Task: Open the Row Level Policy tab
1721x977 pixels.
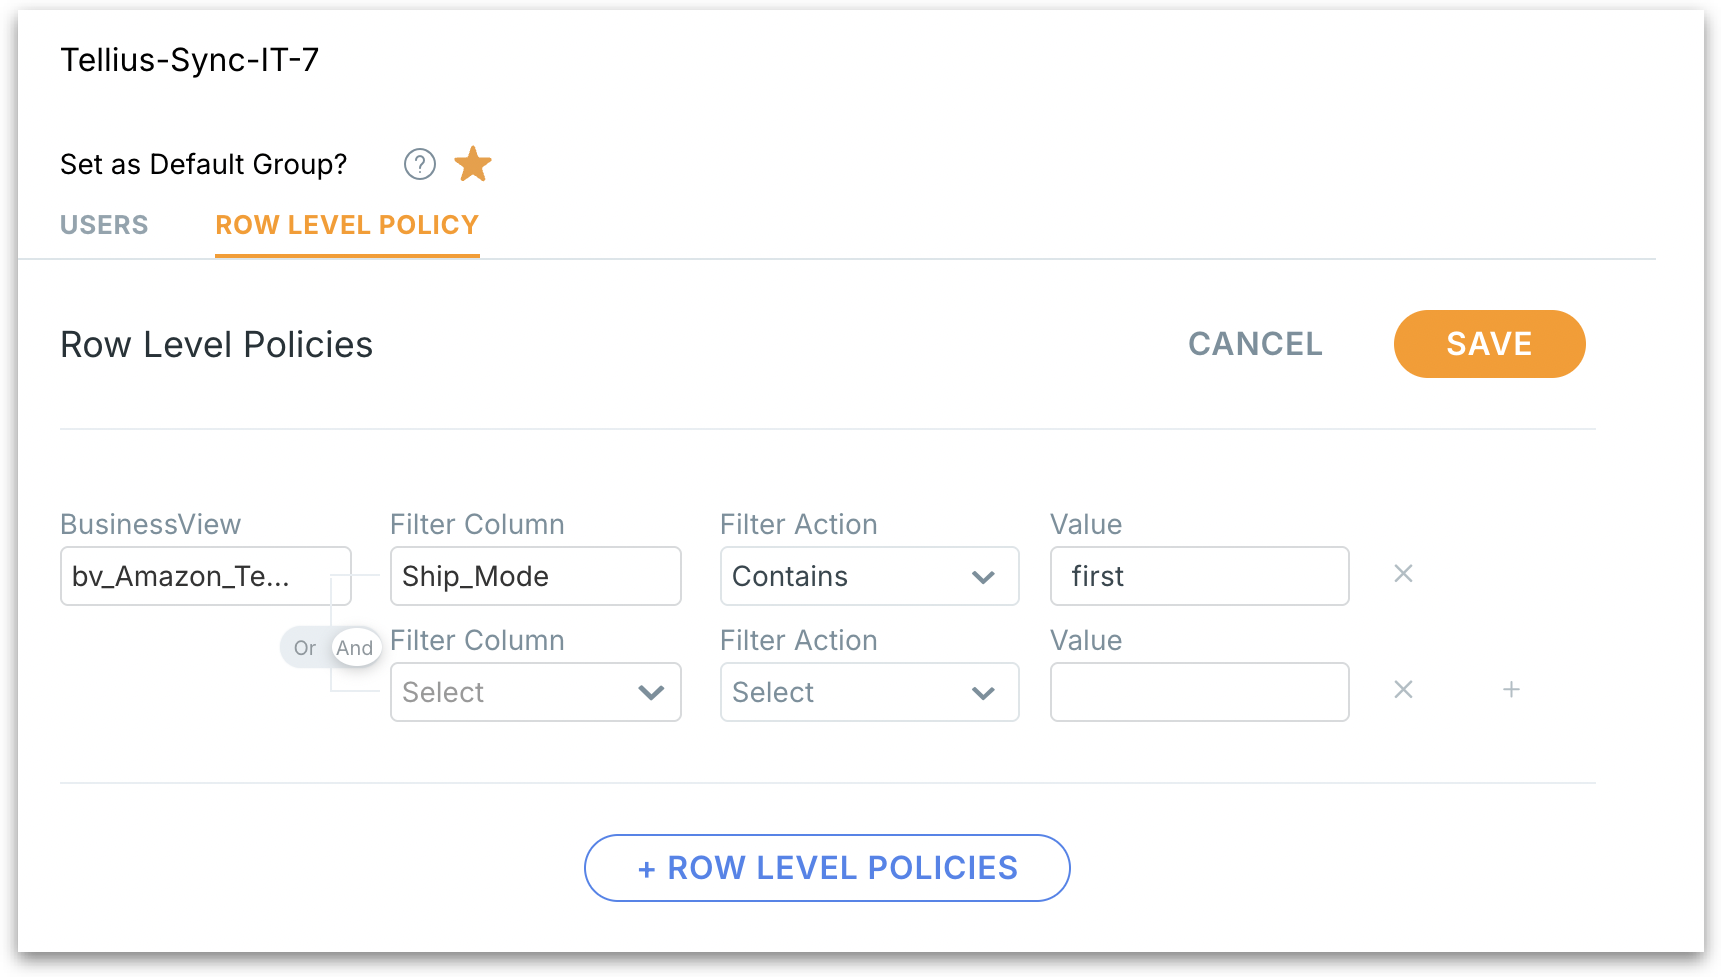Action: [x=347, y=225]
